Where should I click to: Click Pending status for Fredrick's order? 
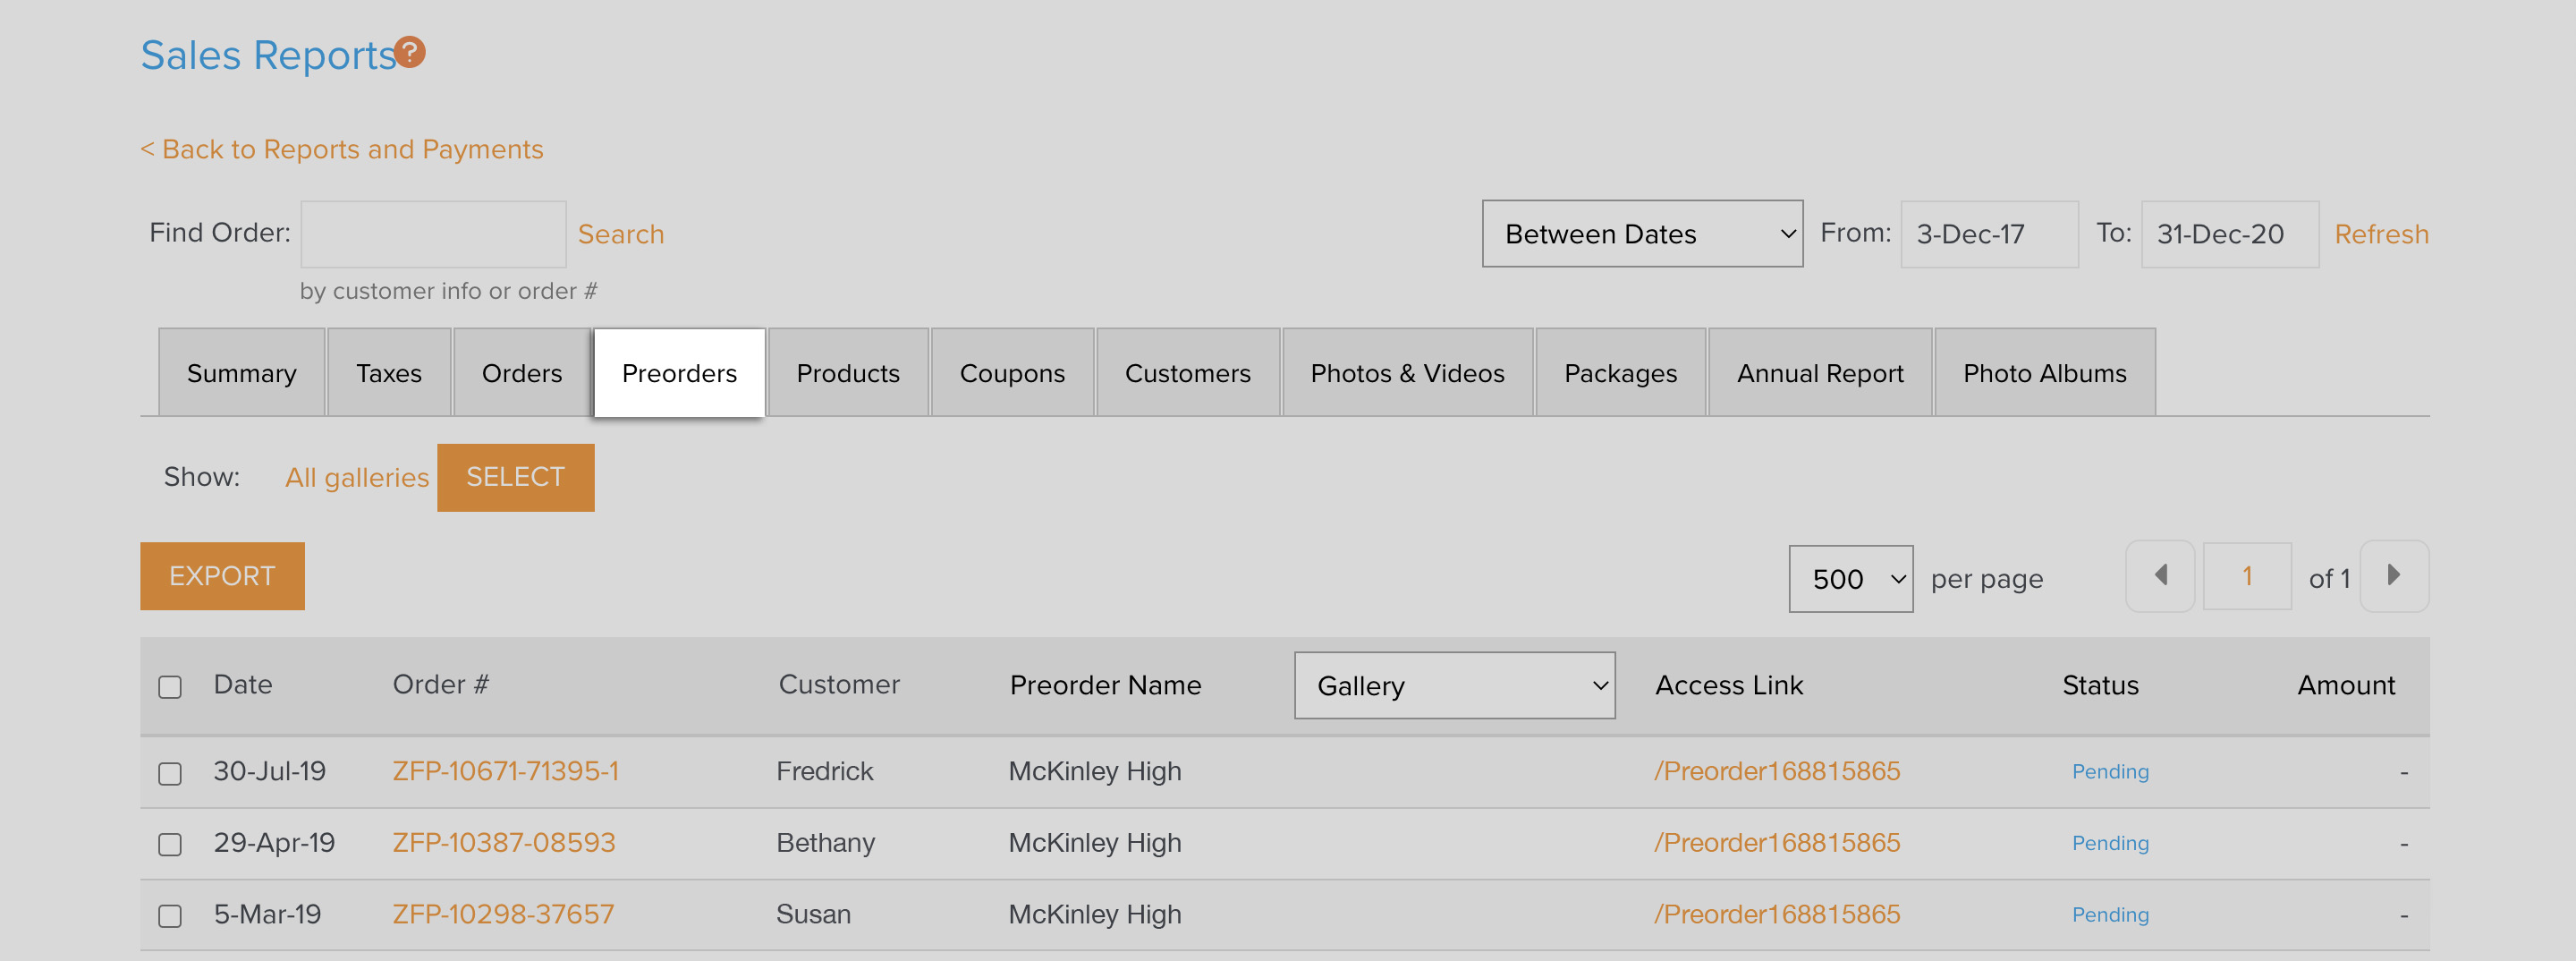2110,771
